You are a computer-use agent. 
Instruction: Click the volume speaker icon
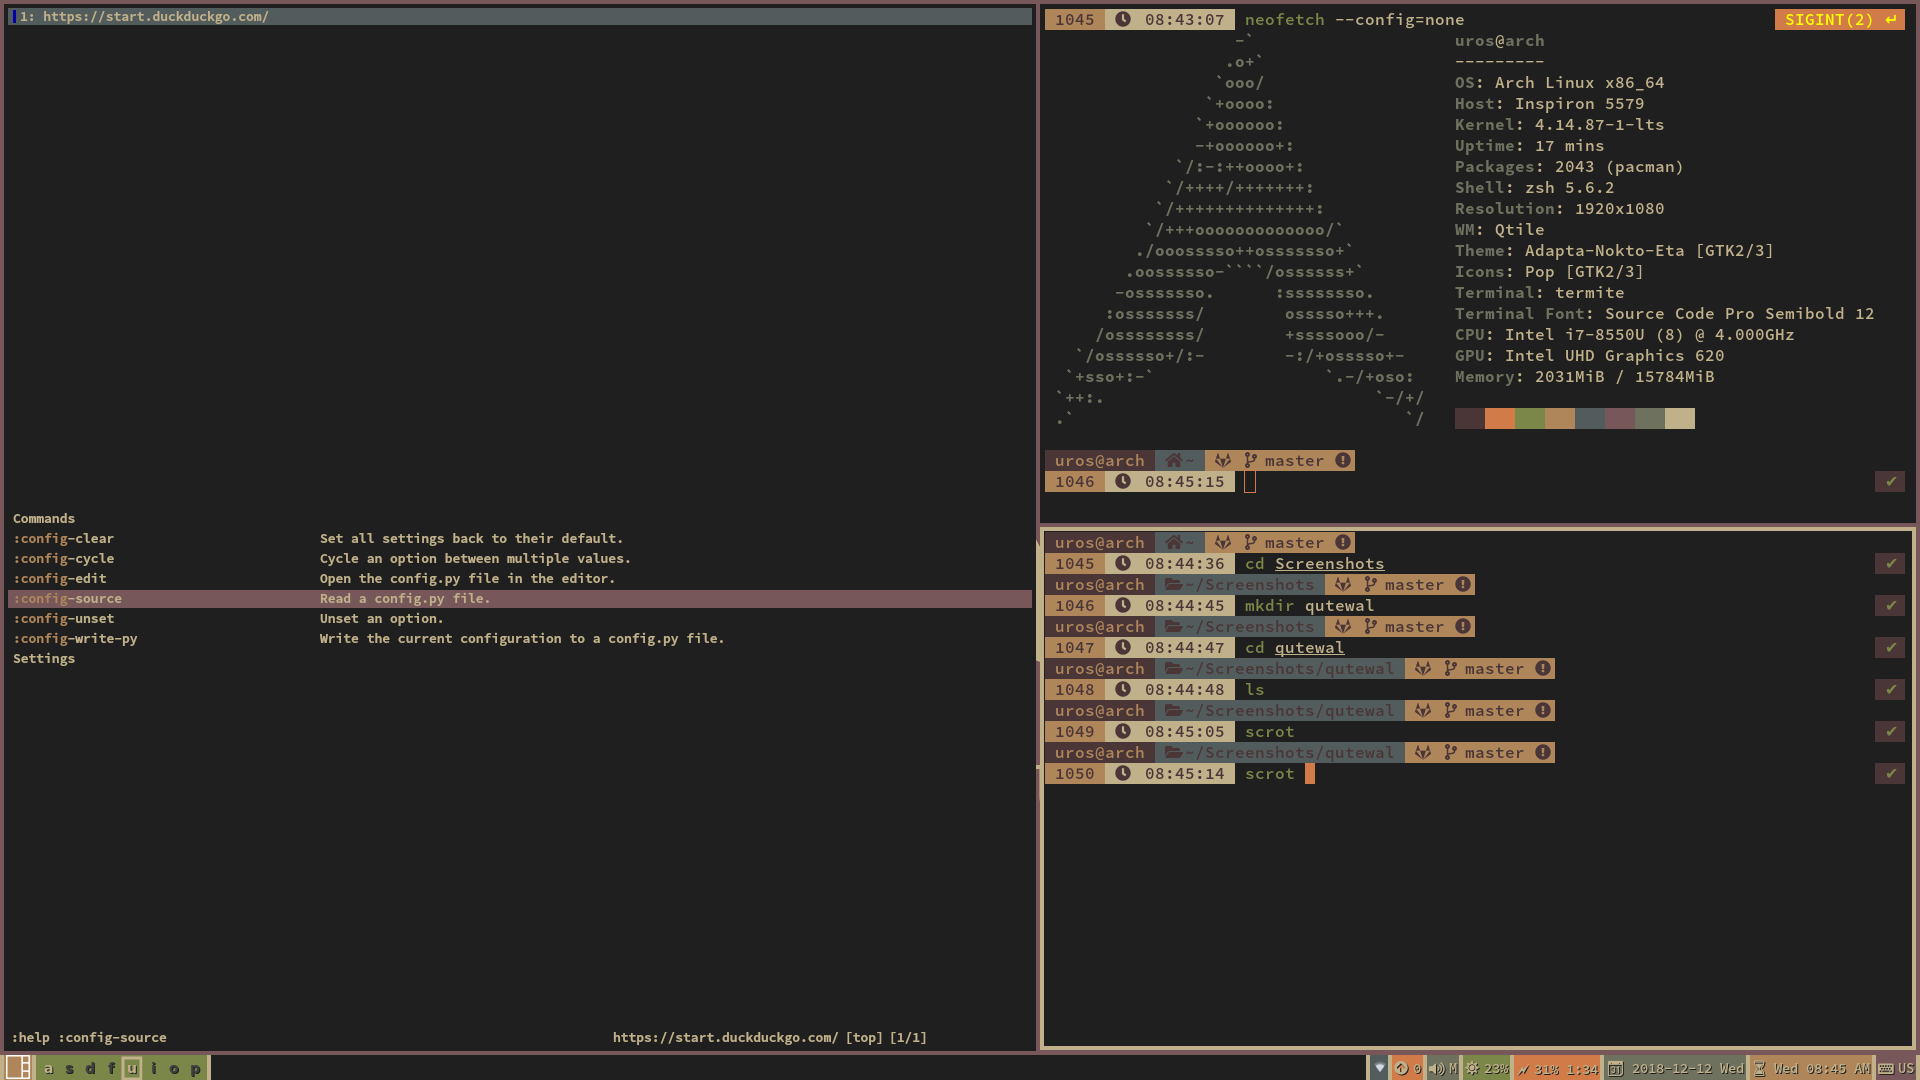(x=1437, y=1068)
